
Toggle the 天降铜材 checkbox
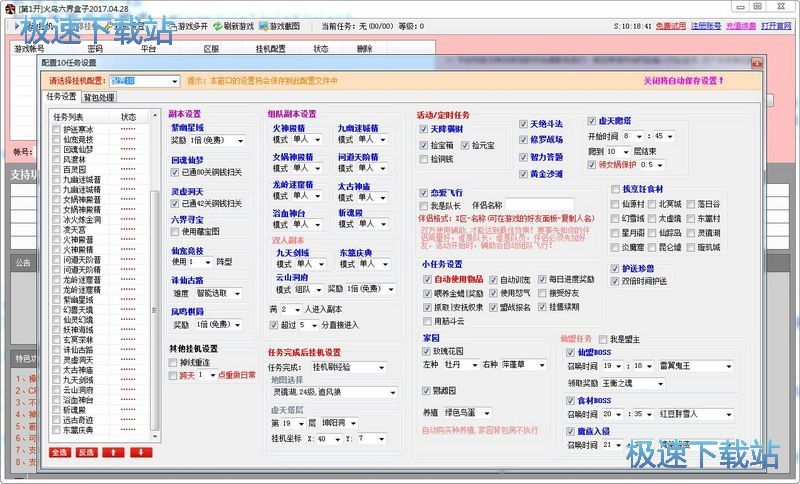point(424,130)
